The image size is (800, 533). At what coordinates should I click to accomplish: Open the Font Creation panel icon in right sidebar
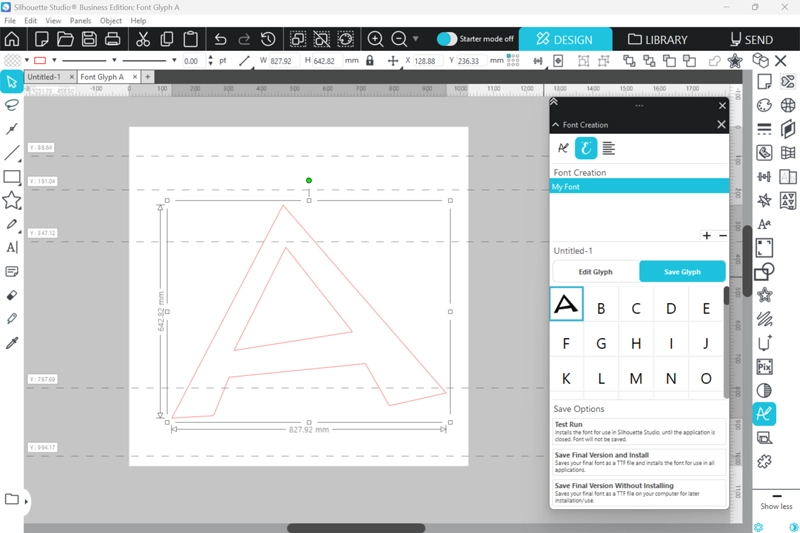[764, 413]
